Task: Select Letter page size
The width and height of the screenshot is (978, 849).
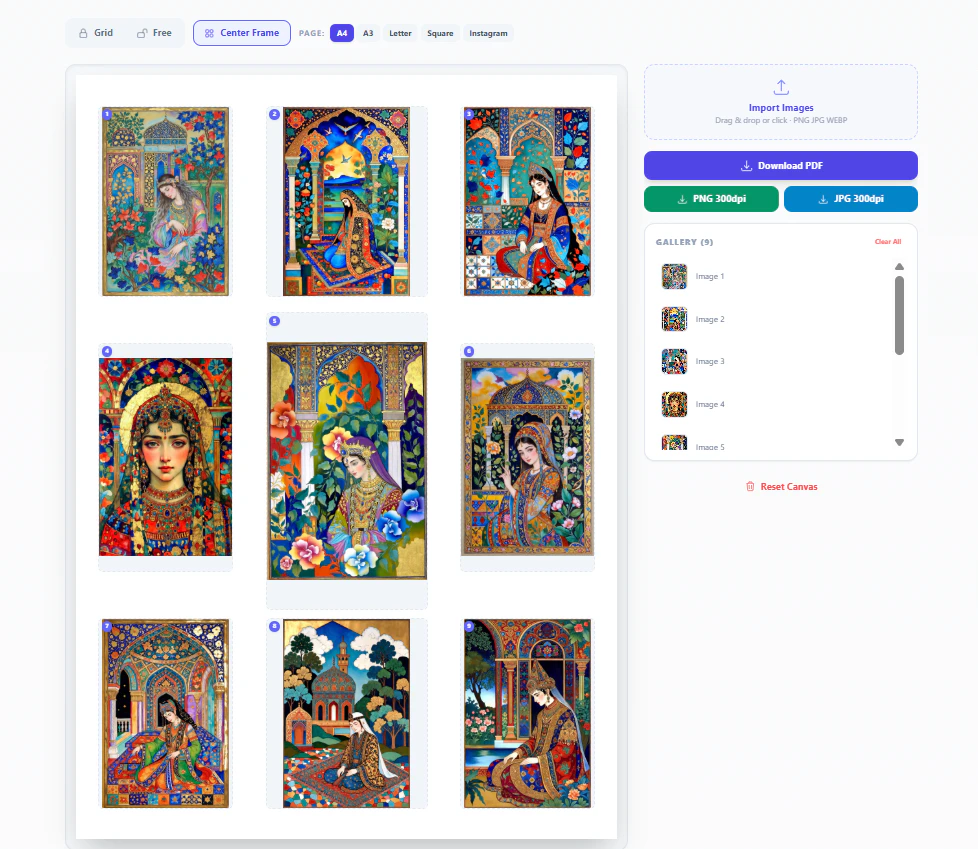Action: 400,33
